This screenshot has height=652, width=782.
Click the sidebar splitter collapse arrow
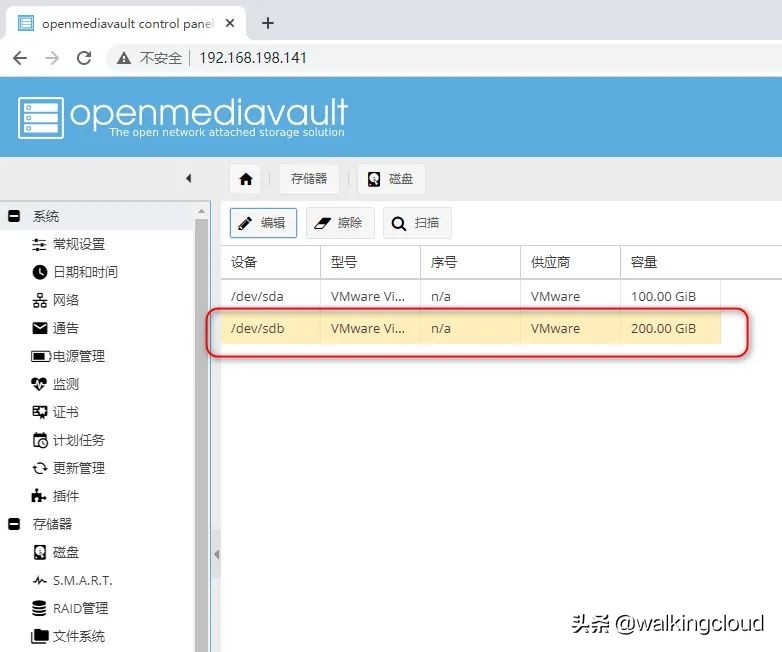[216, 554]
